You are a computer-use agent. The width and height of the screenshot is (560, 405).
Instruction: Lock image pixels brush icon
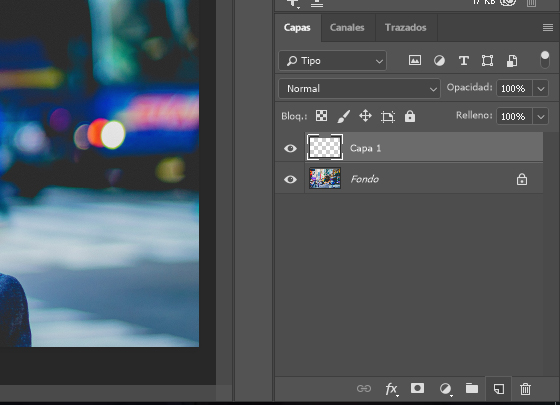(344, 116)
